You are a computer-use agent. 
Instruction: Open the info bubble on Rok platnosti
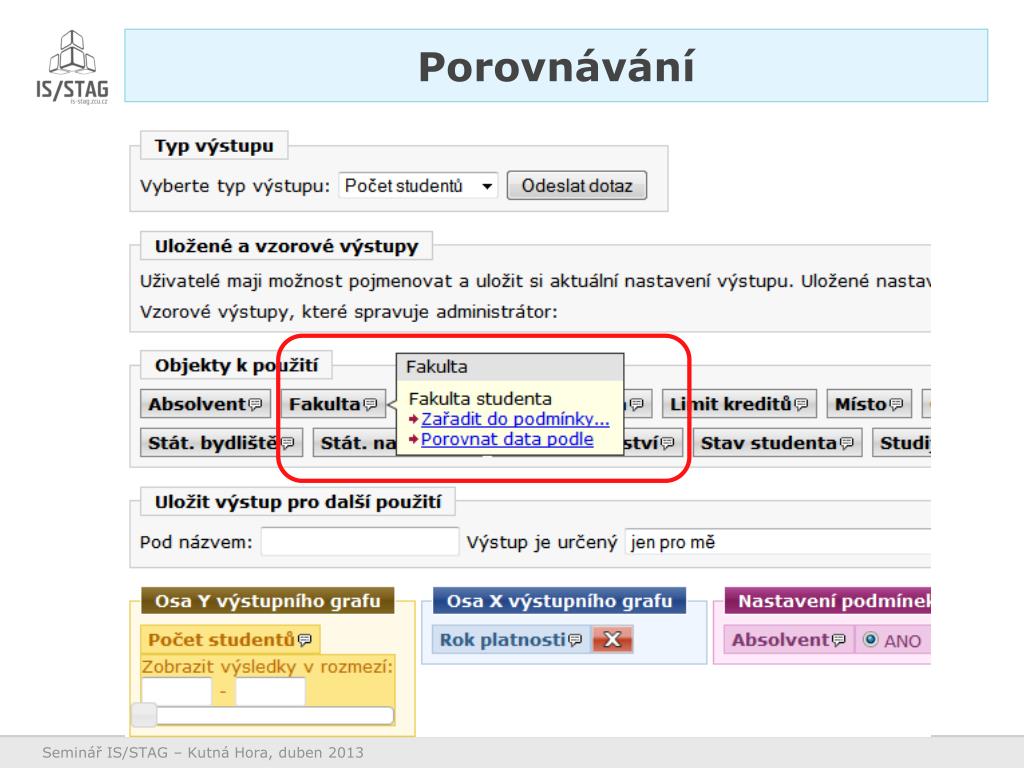[x=575, y=640]
